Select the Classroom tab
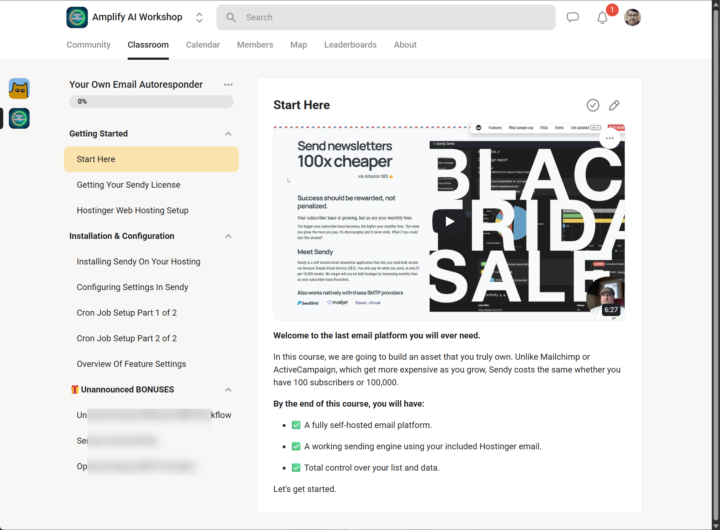The image size is (720, 530). click(x=148, y=45)
